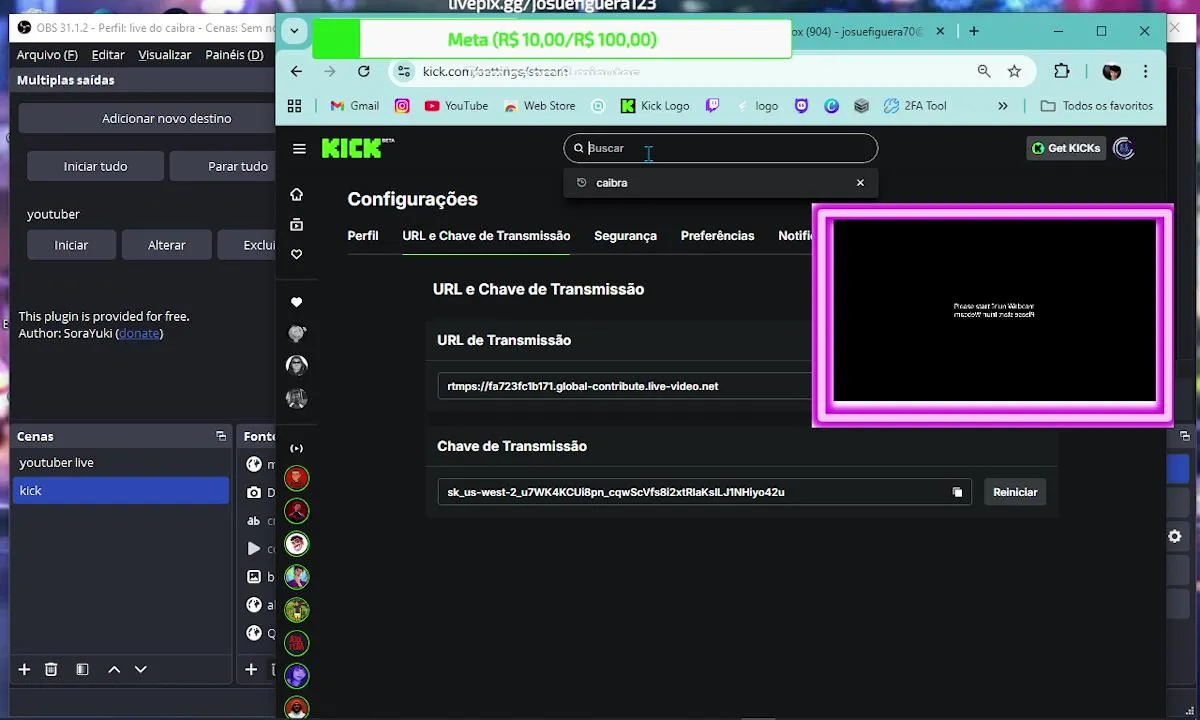Open YouTube bookmark
This screenshot has width=1200, height=720.
(x=456, y=105)
